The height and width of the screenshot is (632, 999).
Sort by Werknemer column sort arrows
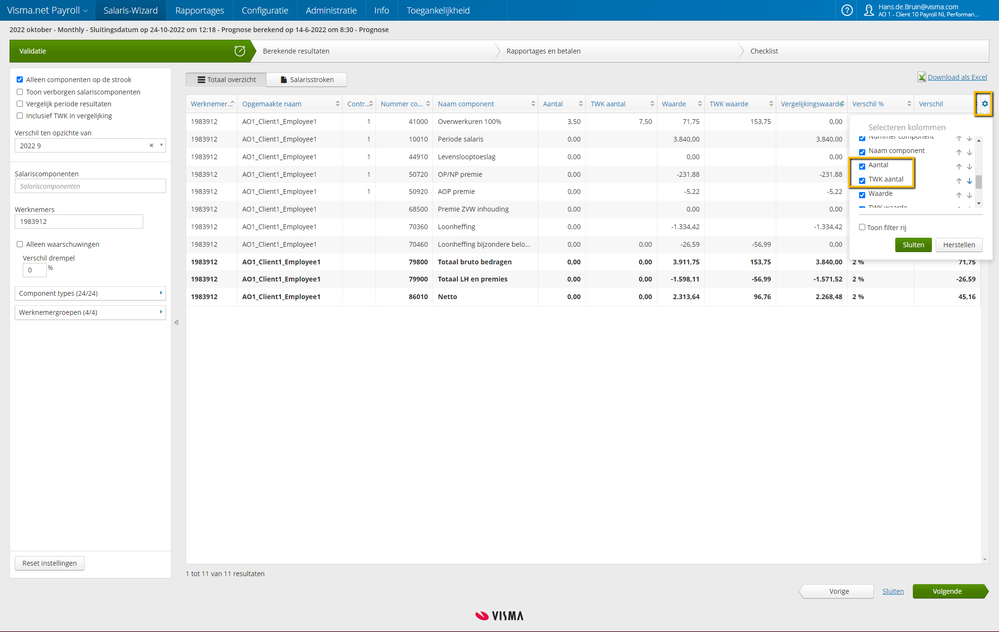tap(233, 104)
